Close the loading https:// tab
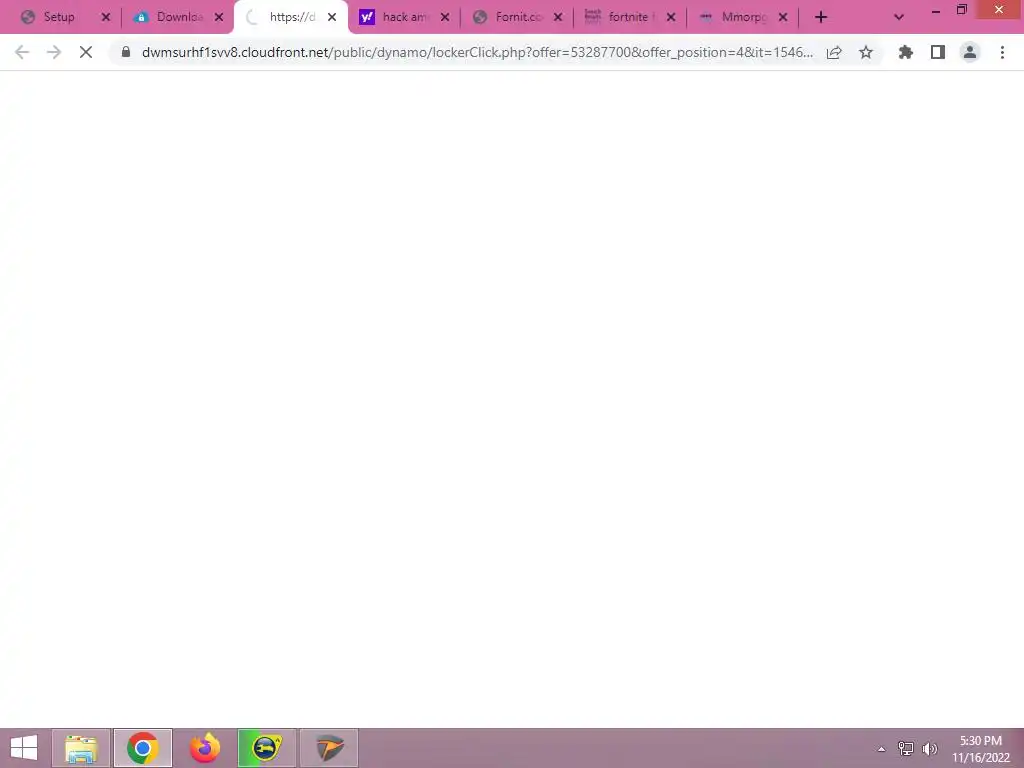The width and height of the screenshot is (1024, 768). click(x=332, y=18)
